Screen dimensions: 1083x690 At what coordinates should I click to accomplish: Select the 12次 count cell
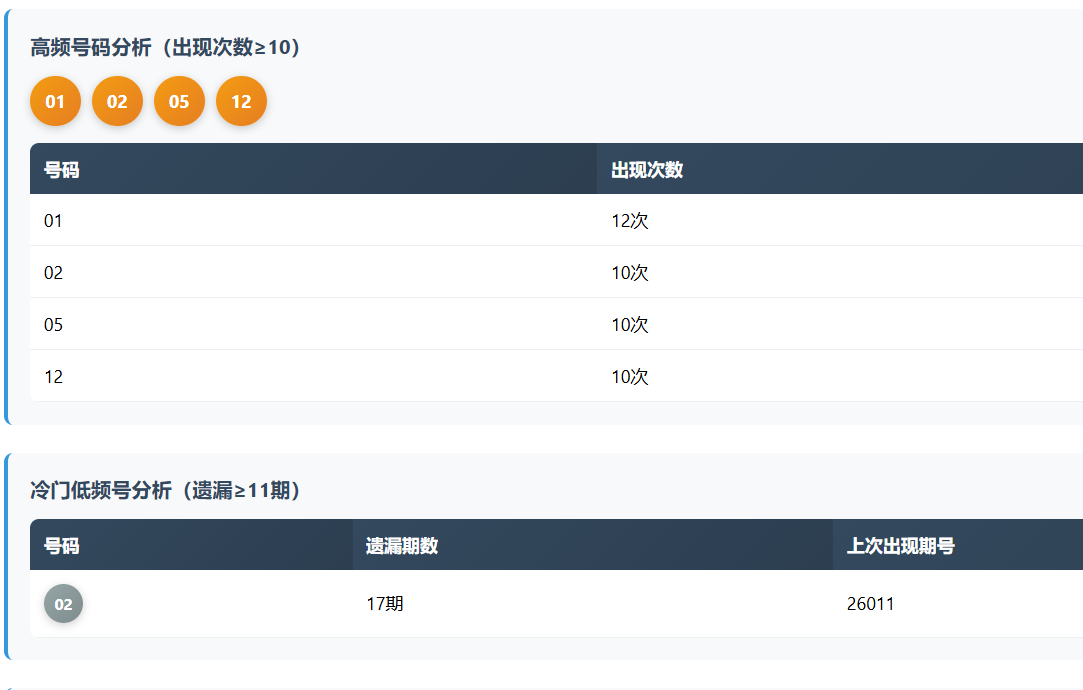click(x=630, y=221)
